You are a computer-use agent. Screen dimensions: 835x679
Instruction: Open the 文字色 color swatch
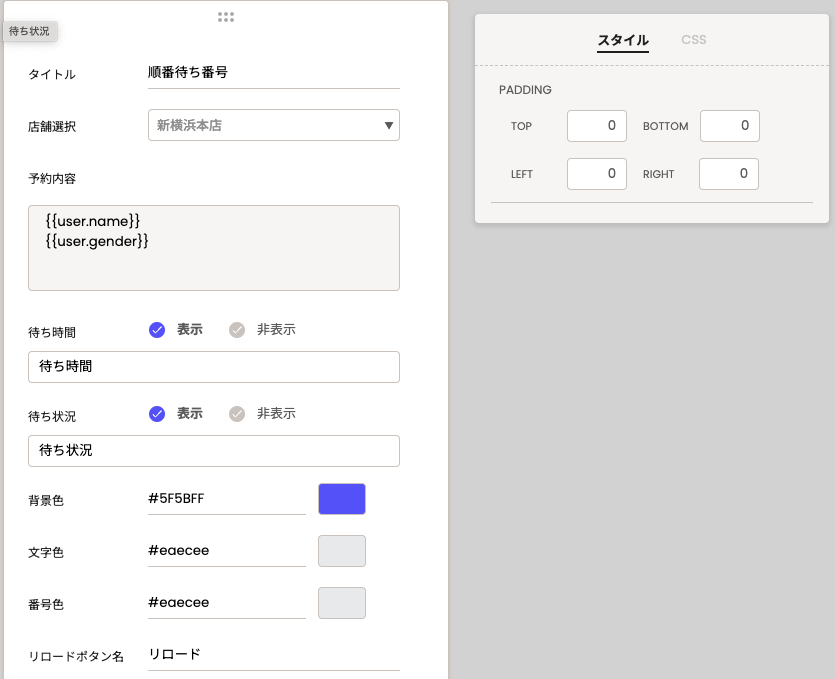click(x=342, y=551)
